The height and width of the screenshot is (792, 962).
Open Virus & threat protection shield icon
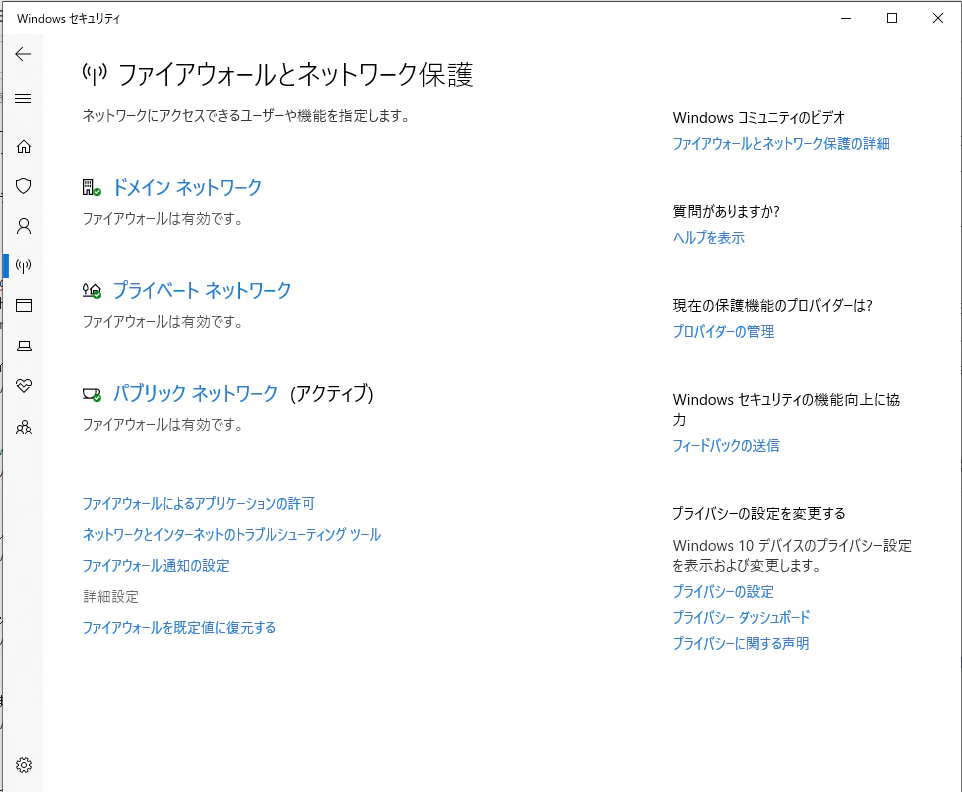tap(23, 186)
